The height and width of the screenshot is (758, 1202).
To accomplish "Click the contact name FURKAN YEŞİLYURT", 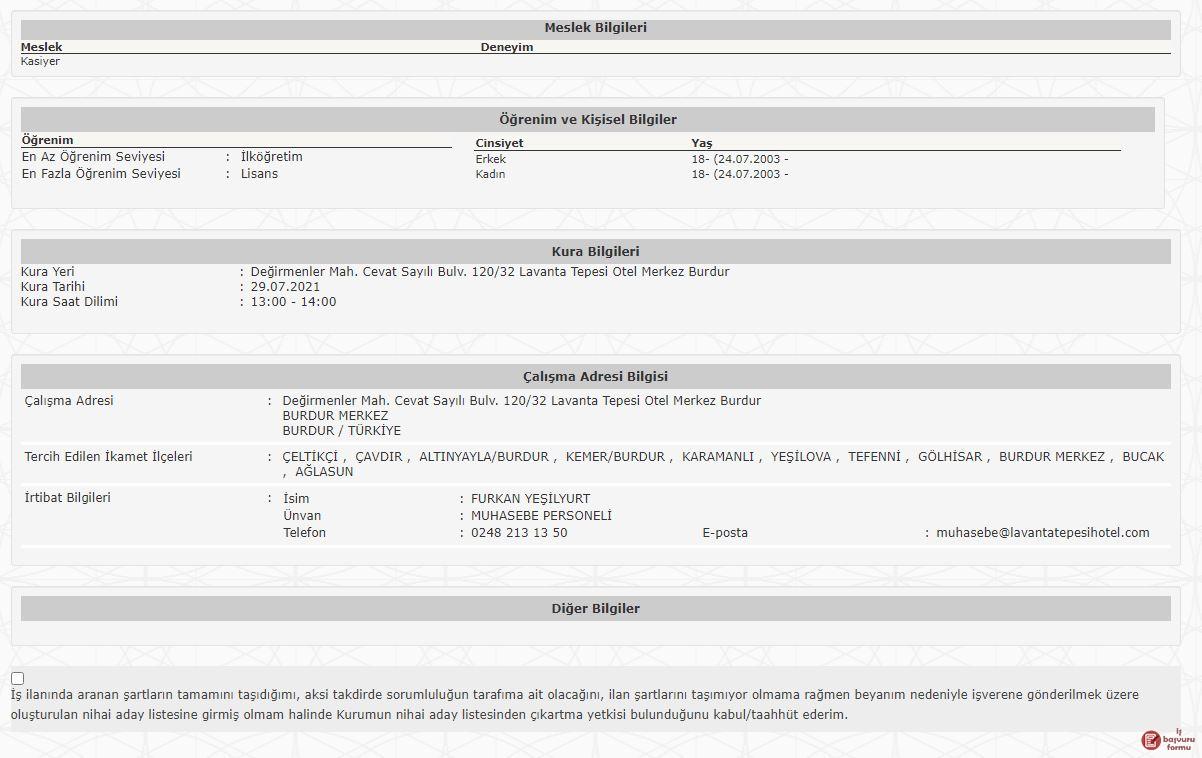I will tap(530, 499).
